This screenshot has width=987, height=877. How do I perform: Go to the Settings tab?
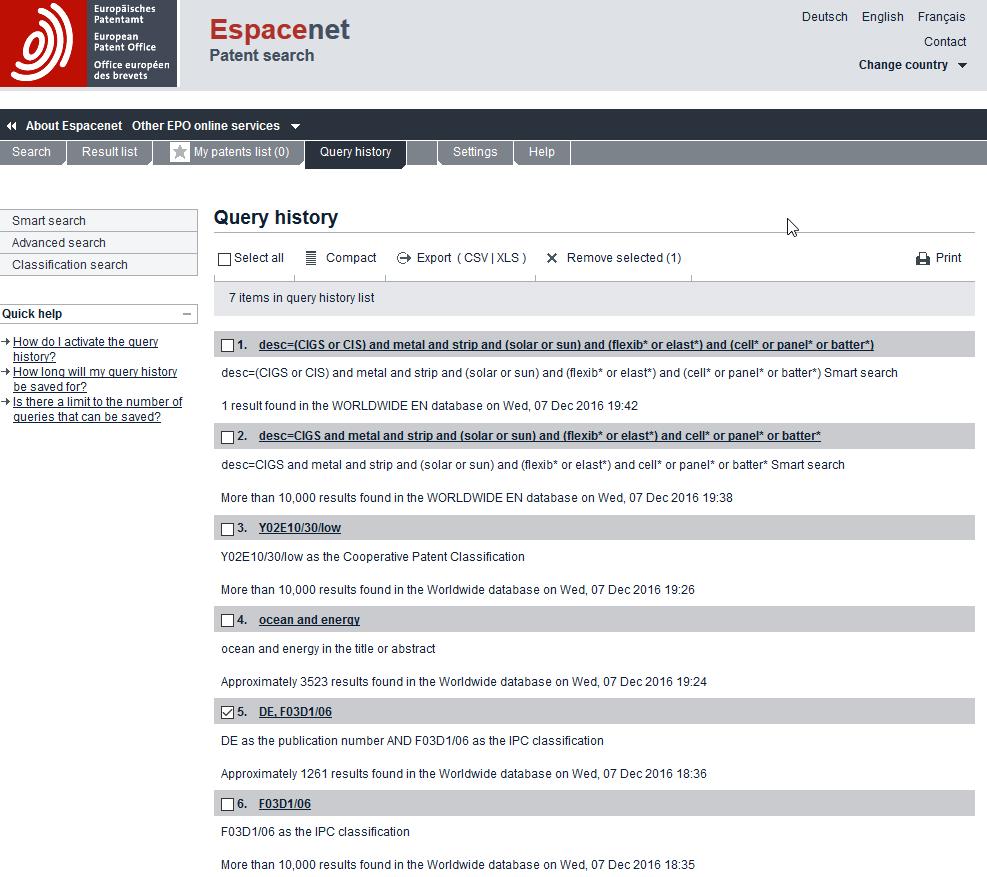[x=475, y=152]
